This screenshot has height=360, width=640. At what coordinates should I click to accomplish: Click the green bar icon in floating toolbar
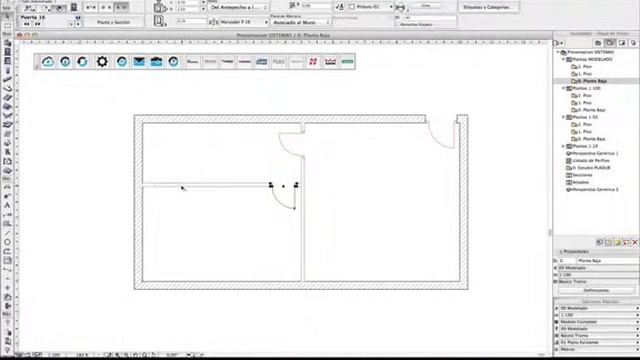coord(348,62)
